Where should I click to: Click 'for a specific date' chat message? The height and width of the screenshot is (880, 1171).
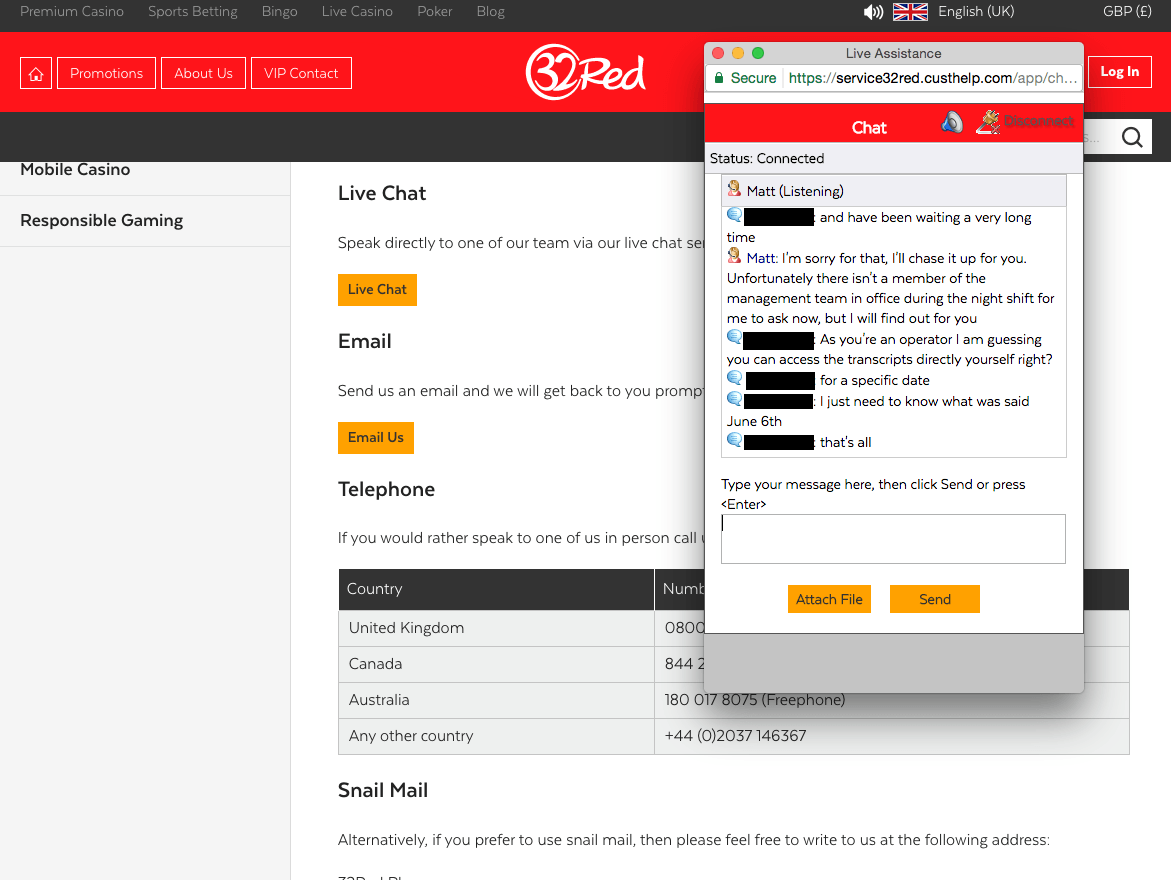pos(875,380)
